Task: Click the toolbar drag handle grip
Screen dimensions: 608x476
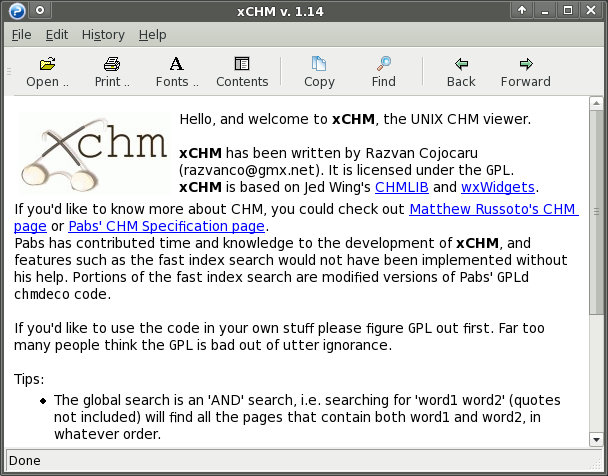Action: tap(9, 72)
